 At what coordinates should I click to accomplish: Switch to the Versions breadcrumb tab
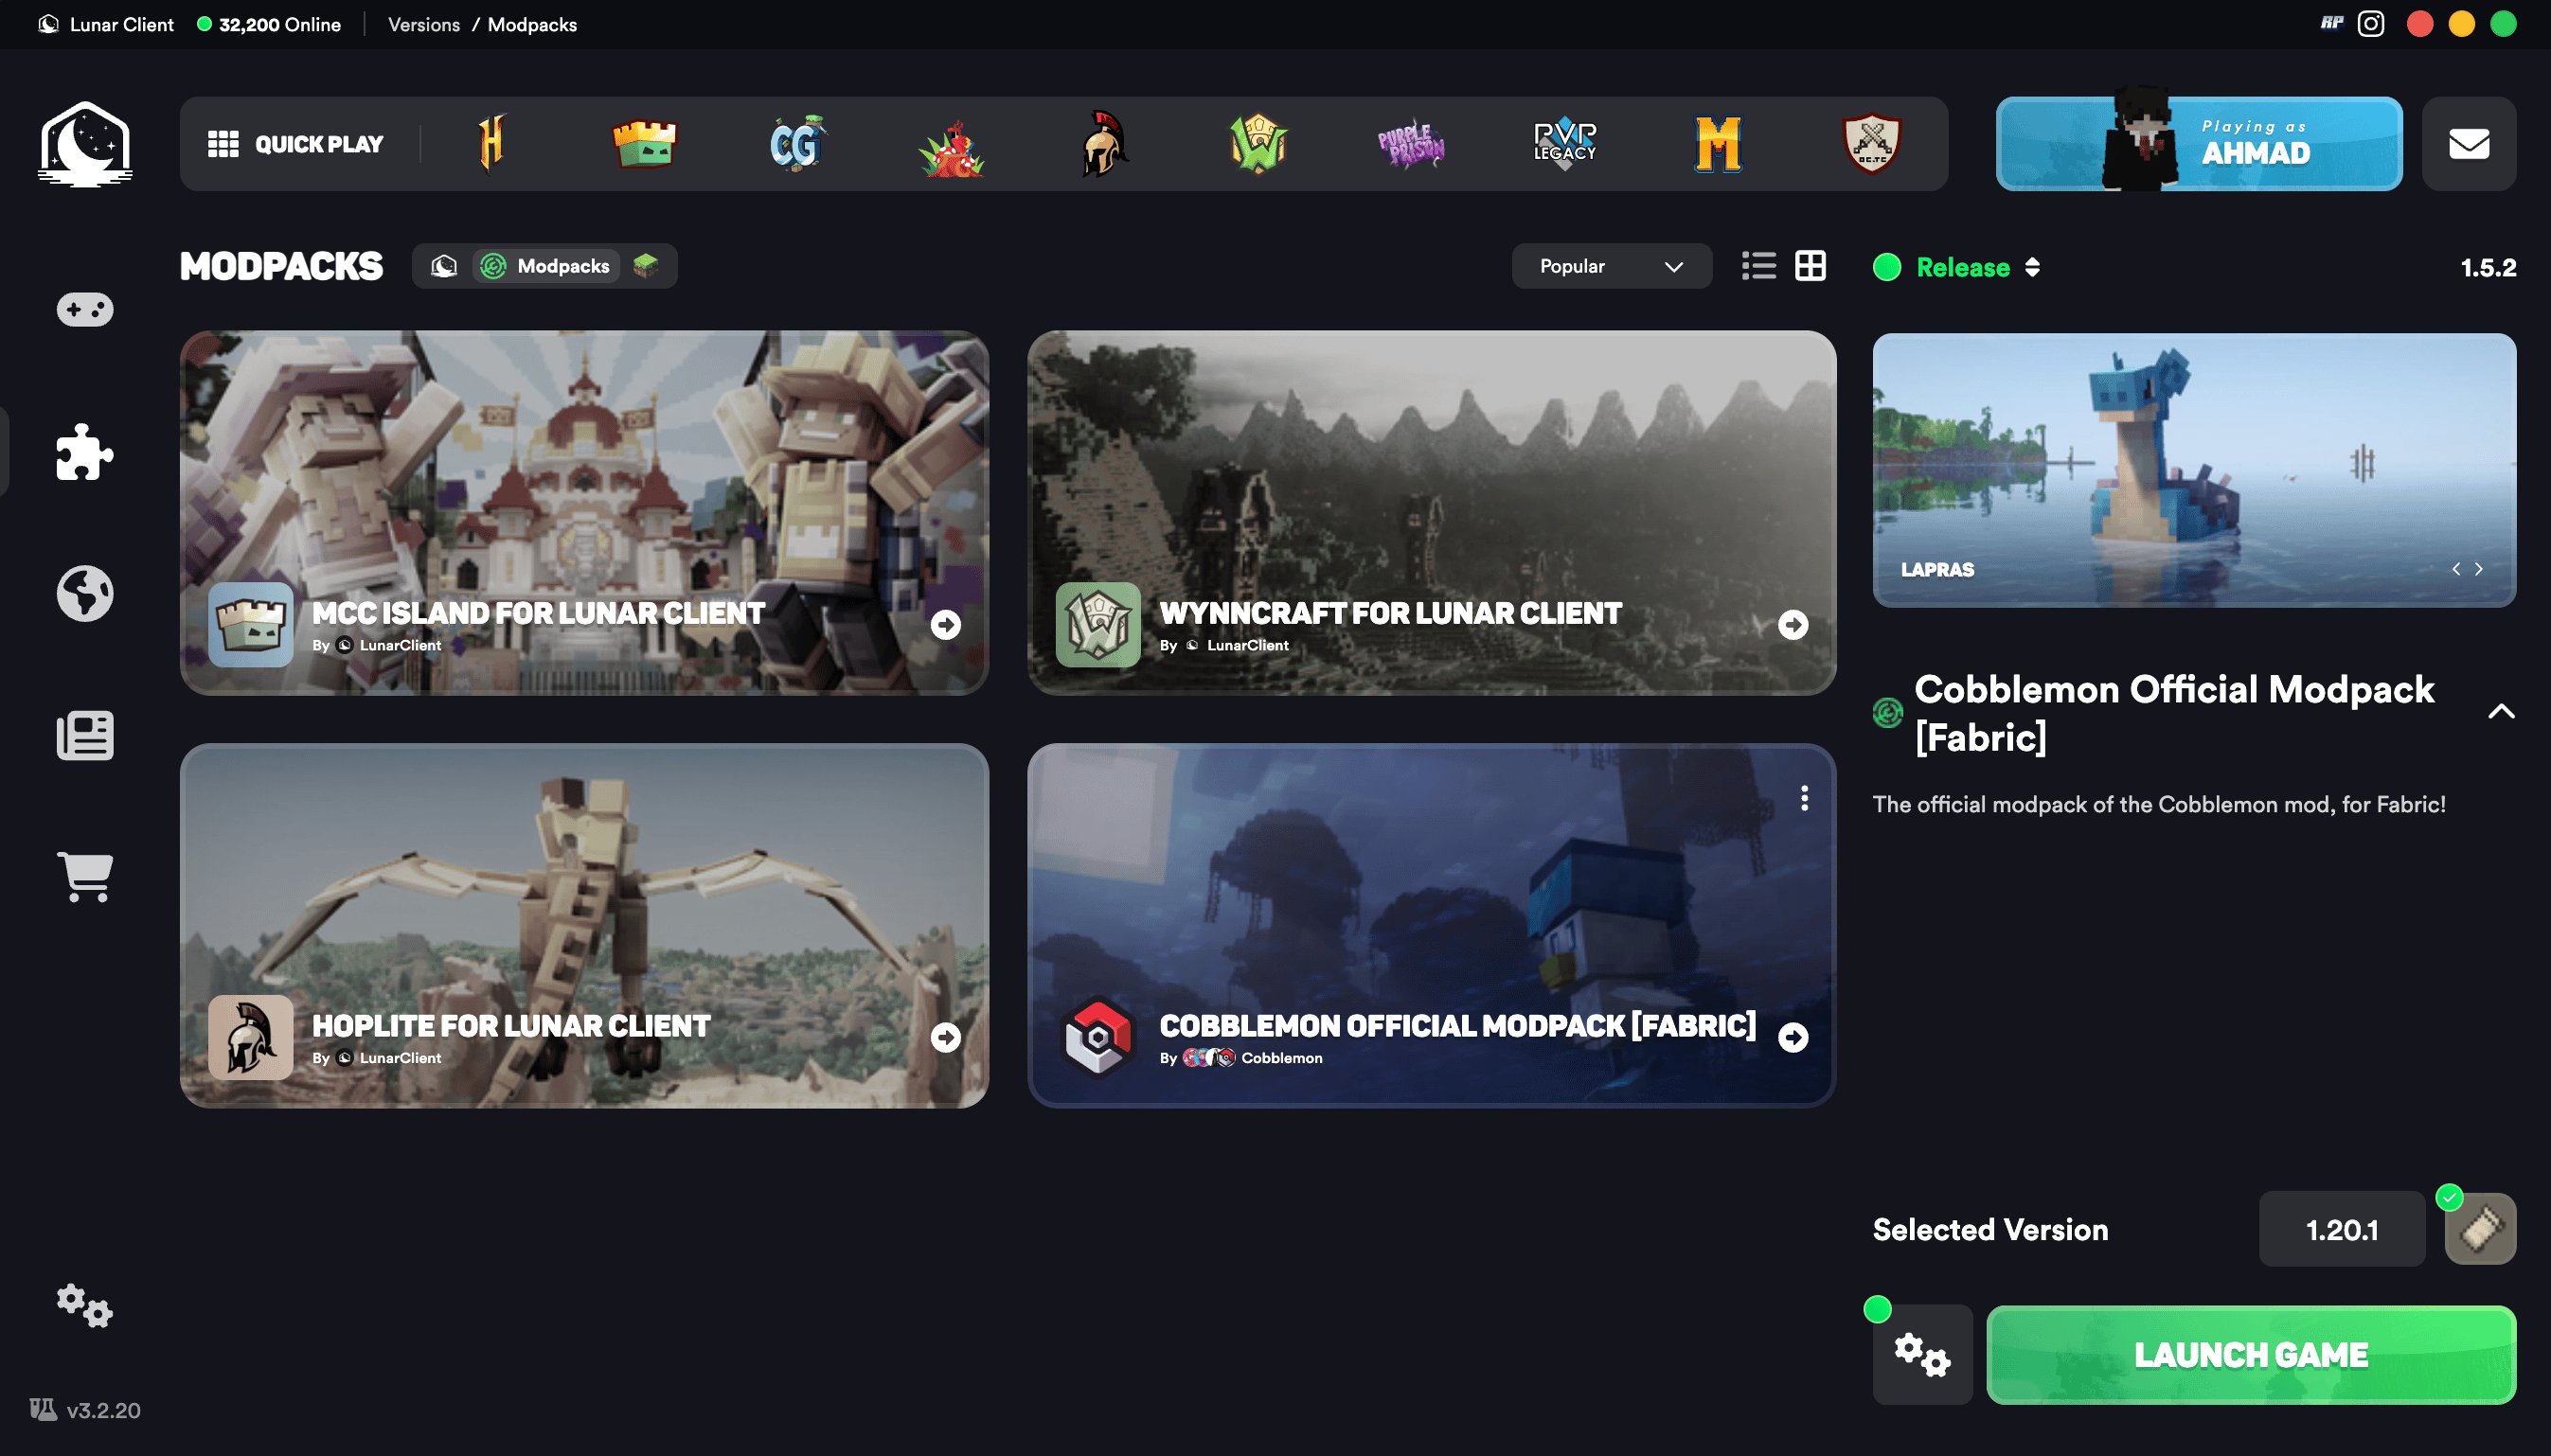423,24
